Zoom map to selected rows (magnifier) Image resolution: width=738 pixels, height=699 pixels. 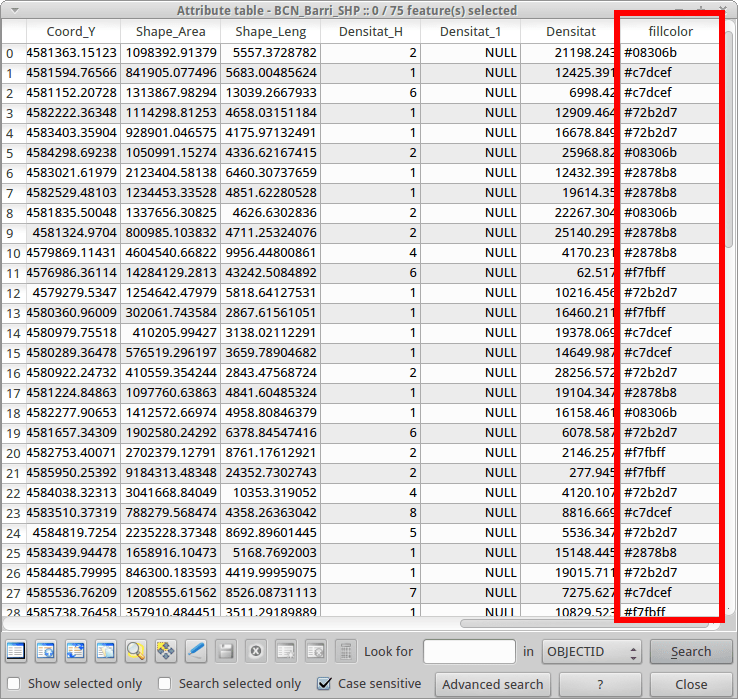(x=136, y=651)
